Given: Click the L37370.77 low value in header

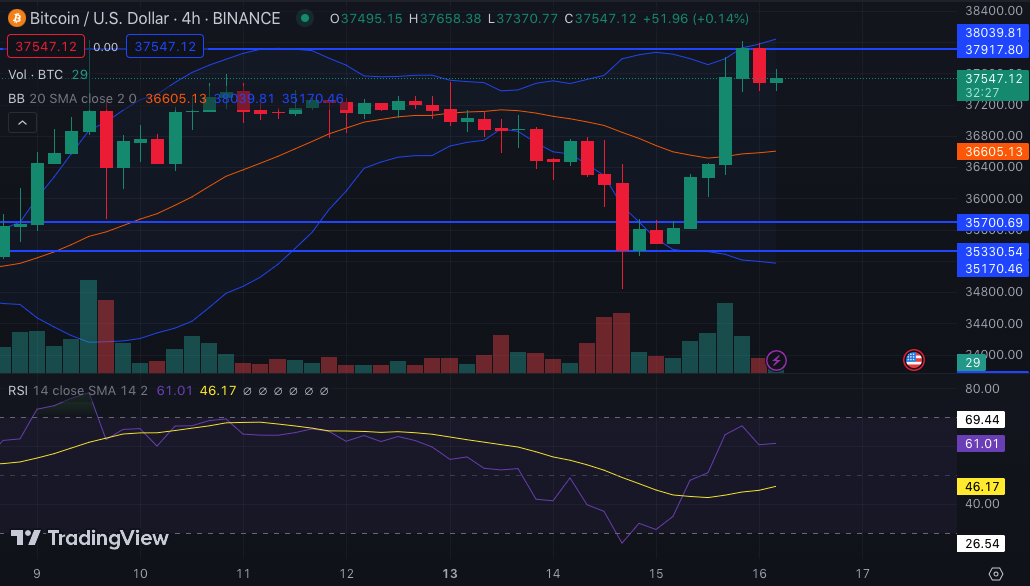Looking at the screenshot, I should tap(524, 18).
